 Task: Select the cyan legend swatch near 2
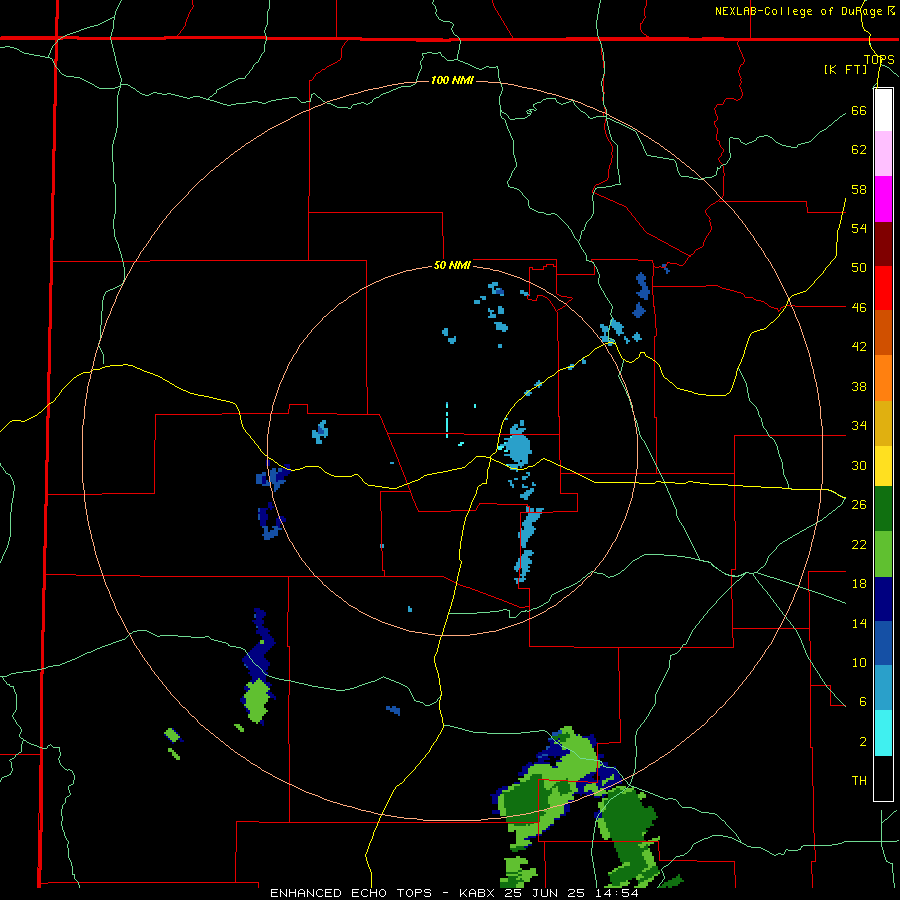883,733
